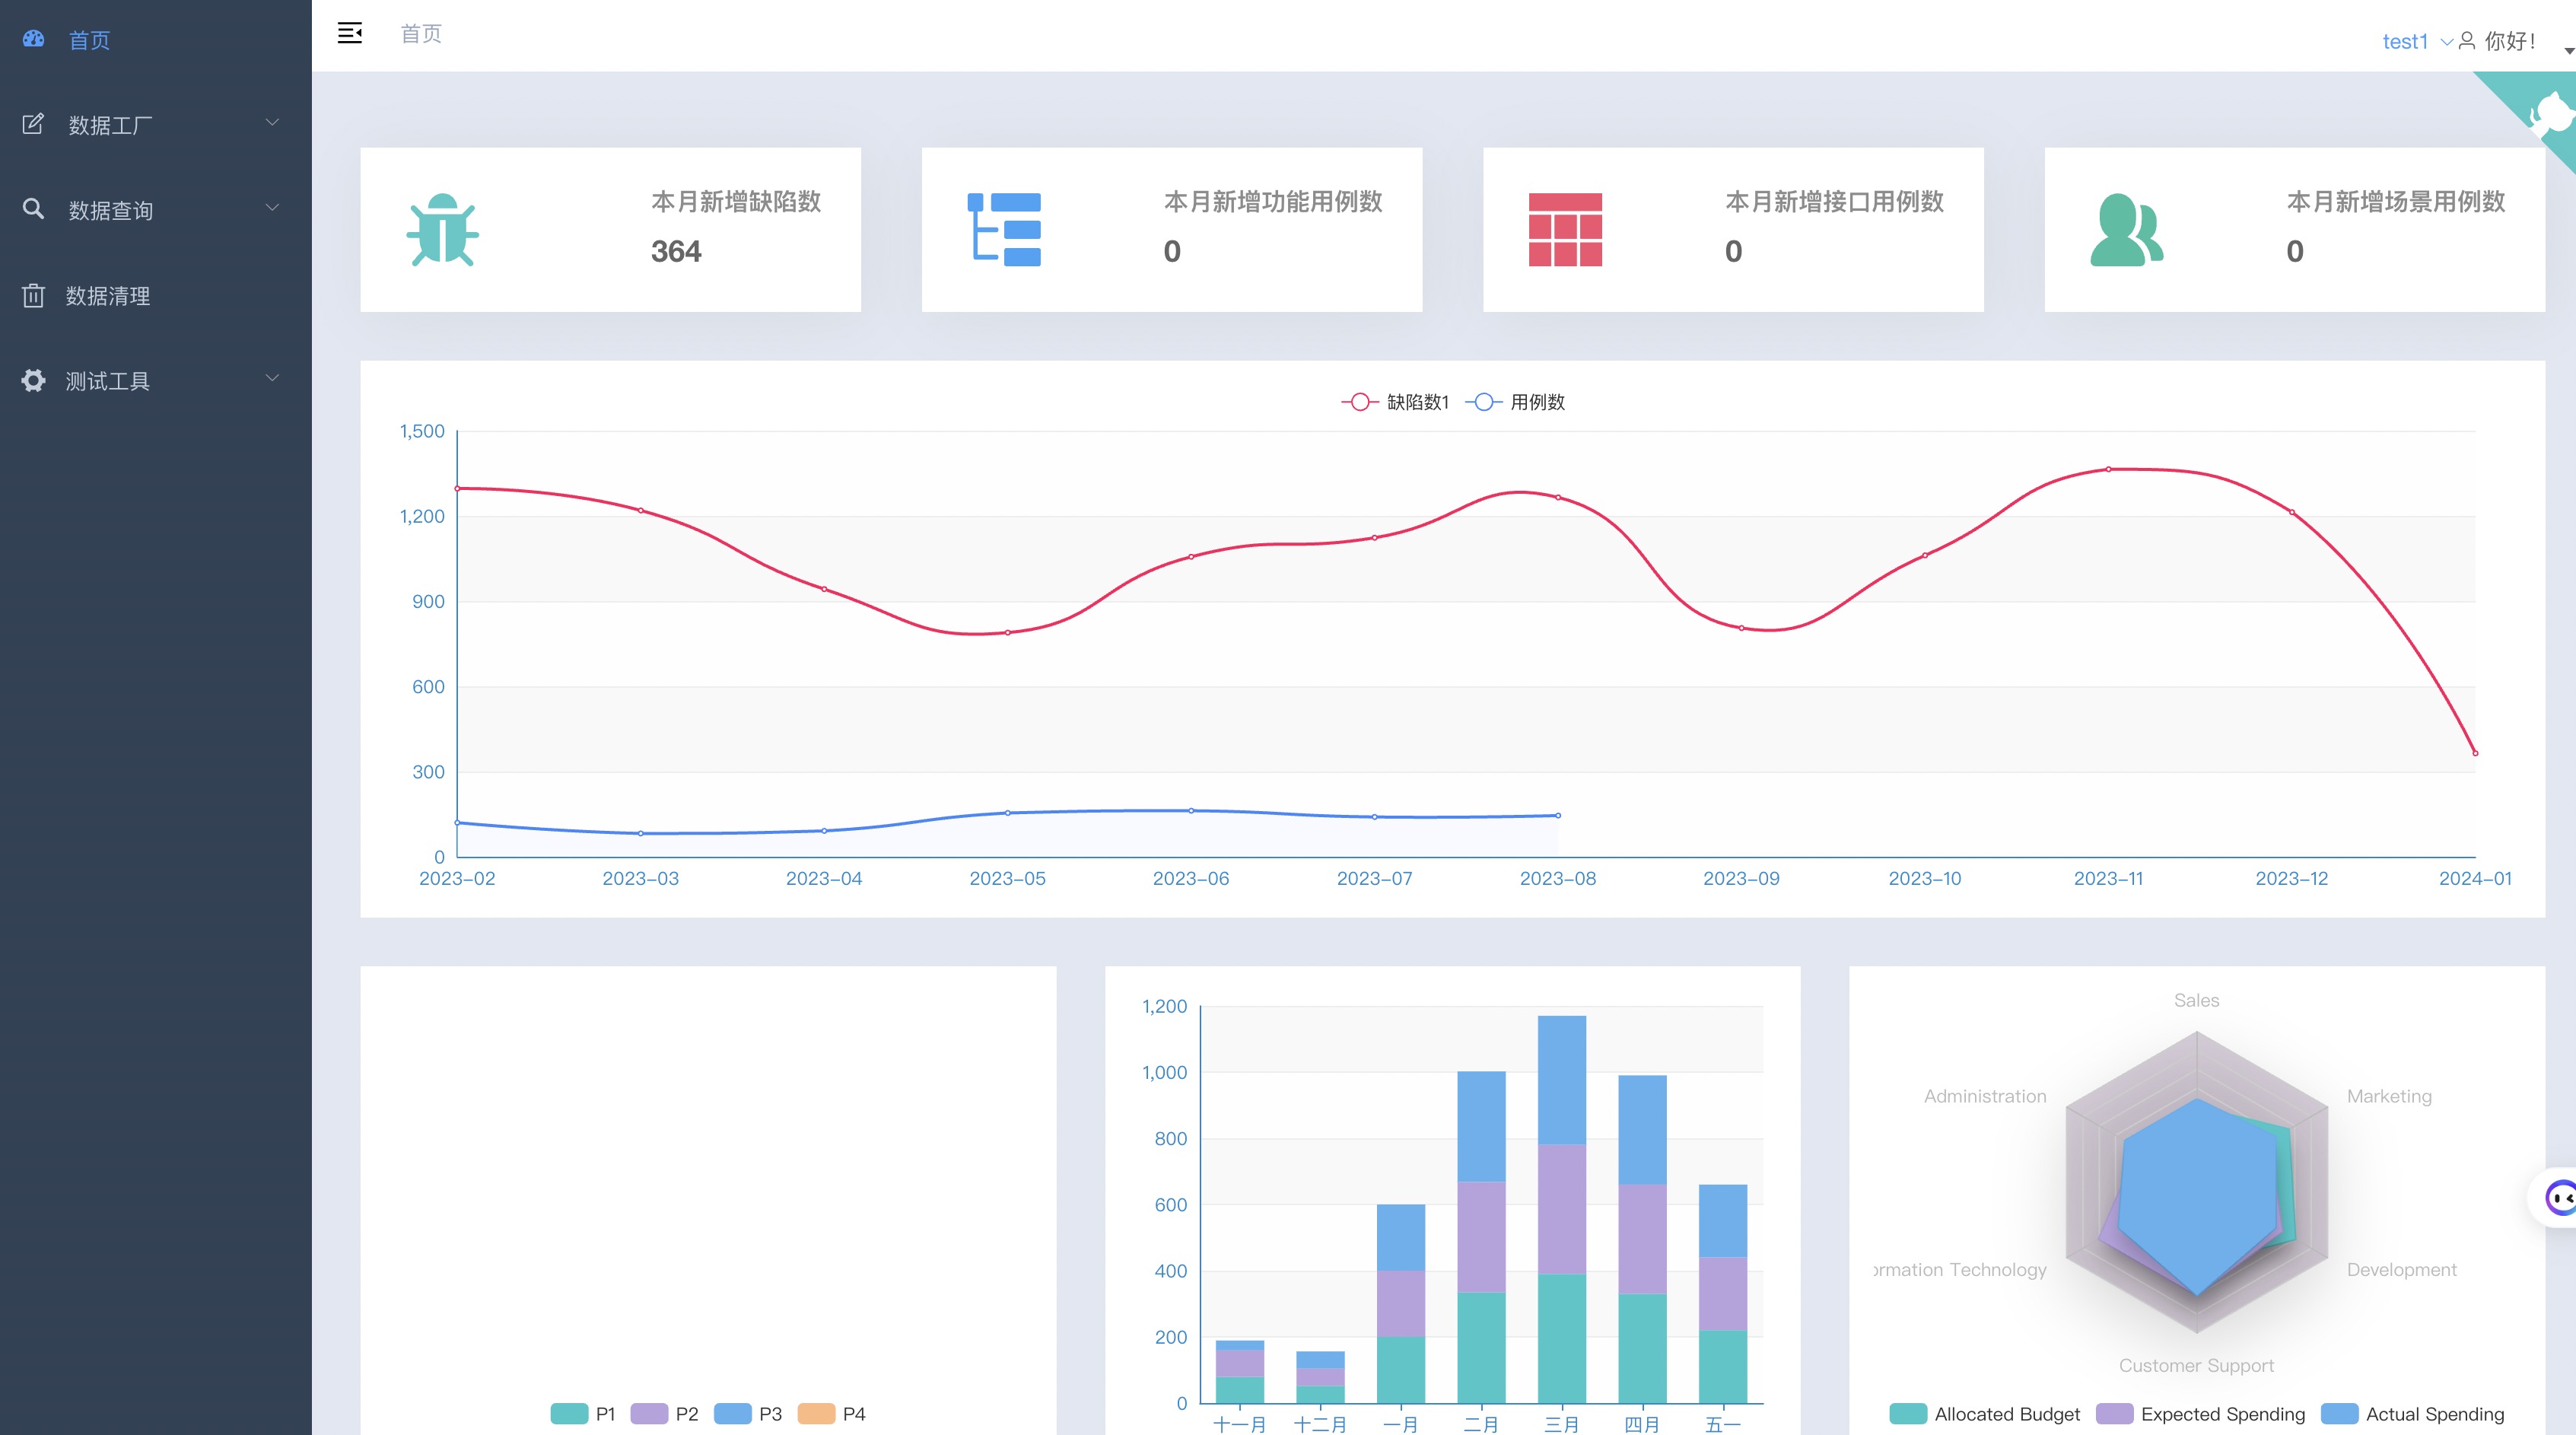2576x1435 pixels.
Task: Open the 首页 dashboard sidebar item
Action: [x=155, y=40]
